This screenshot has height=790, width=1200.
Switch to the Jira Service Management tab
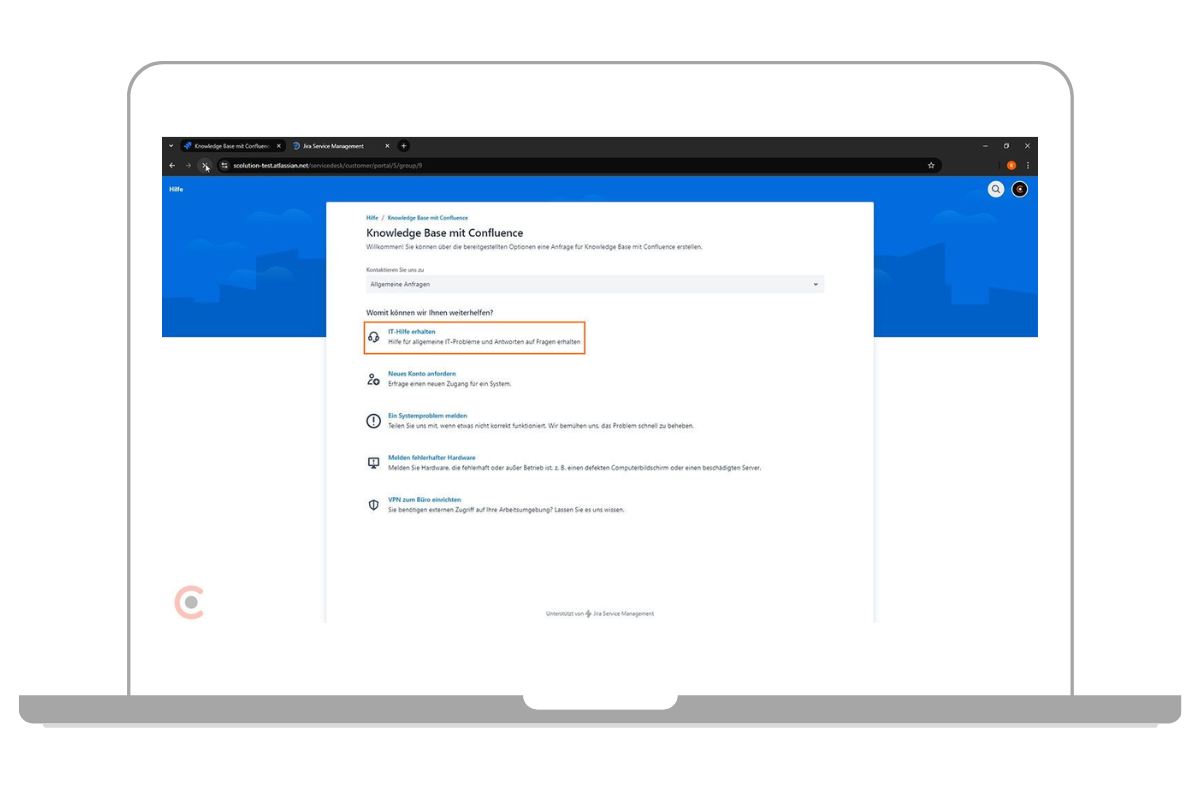point(333,146)
